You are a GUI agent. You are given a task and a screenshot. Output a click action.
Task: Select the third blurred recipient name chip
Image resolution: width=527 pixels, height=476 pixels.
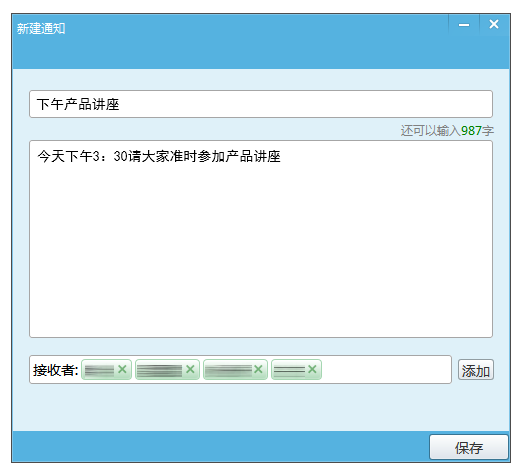pos(228,370)
